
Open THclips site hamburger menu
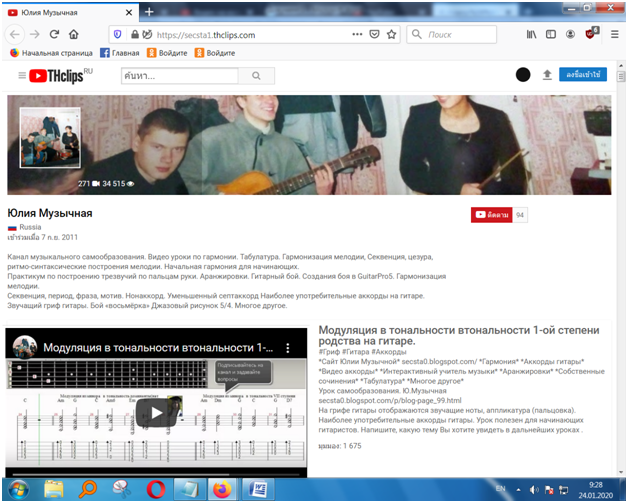[x=22, y=75]
